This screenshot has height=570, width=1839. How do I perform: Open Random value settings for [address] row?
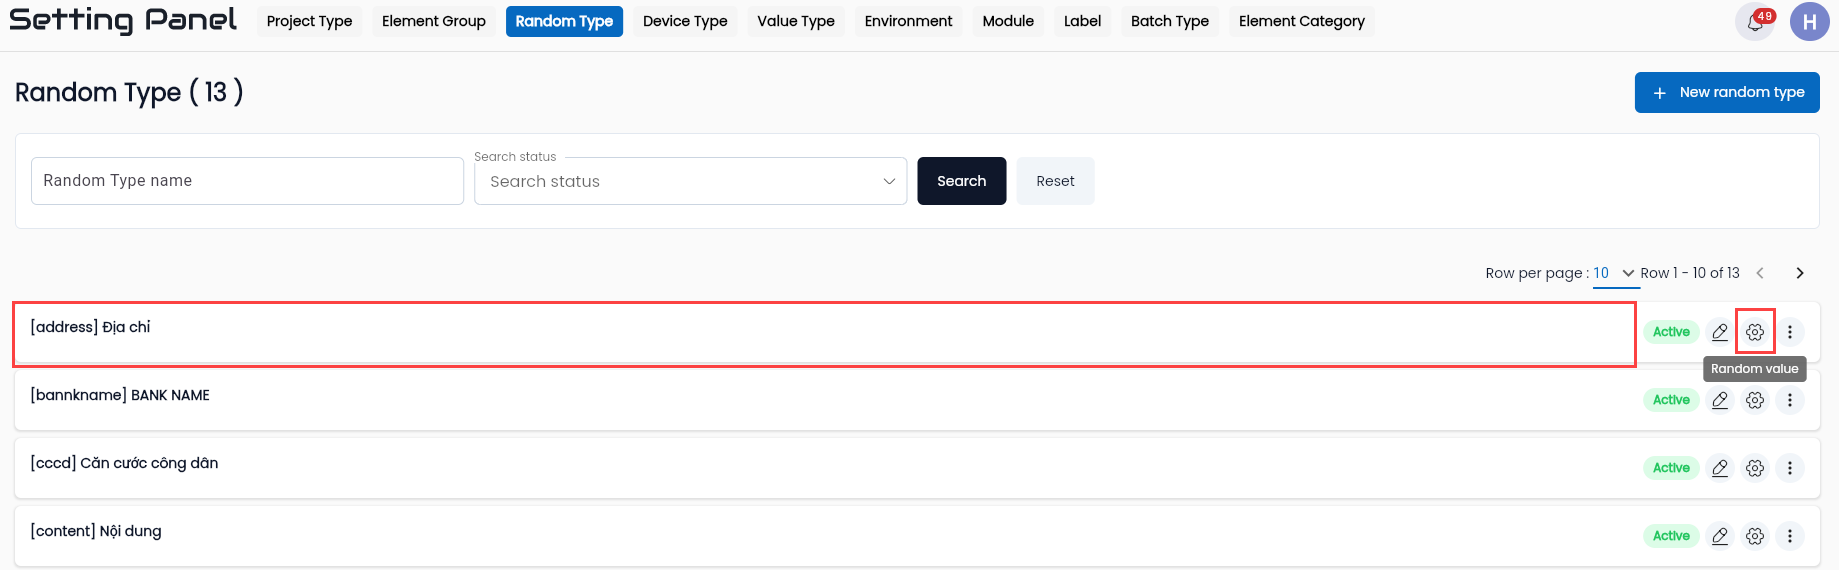coord(1755,332)
